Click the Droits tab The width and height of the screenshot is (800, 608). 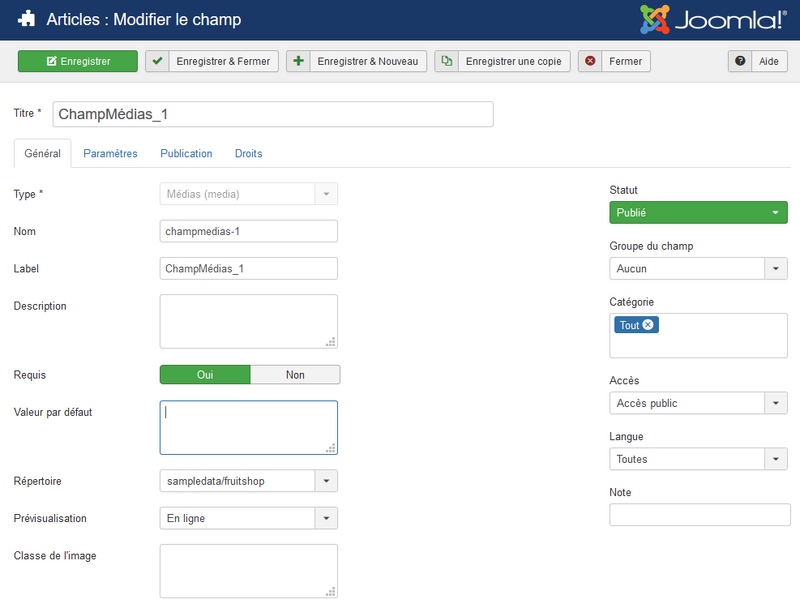[248, 153]
